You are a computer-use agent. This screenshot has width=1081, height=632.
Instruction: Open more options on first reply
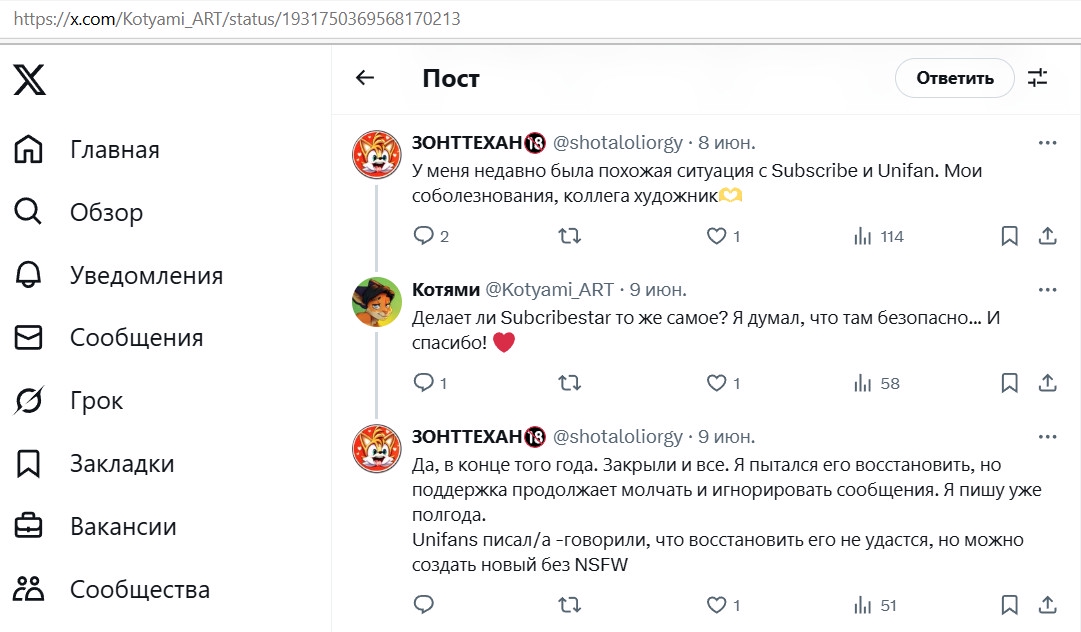pyautogui.click(x=1047, y=143)
